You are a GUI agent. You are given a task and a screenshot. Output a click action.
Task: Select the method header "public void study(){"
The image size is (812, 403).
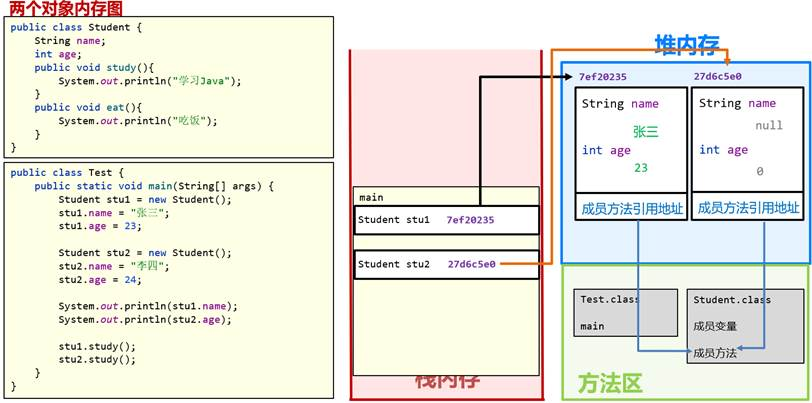[x=94, y=67]
